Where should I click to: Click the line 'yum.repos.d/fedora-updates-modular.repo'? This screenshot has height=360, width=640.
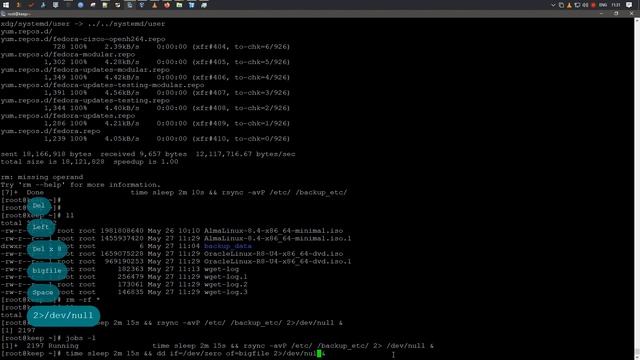click(85, 70)
